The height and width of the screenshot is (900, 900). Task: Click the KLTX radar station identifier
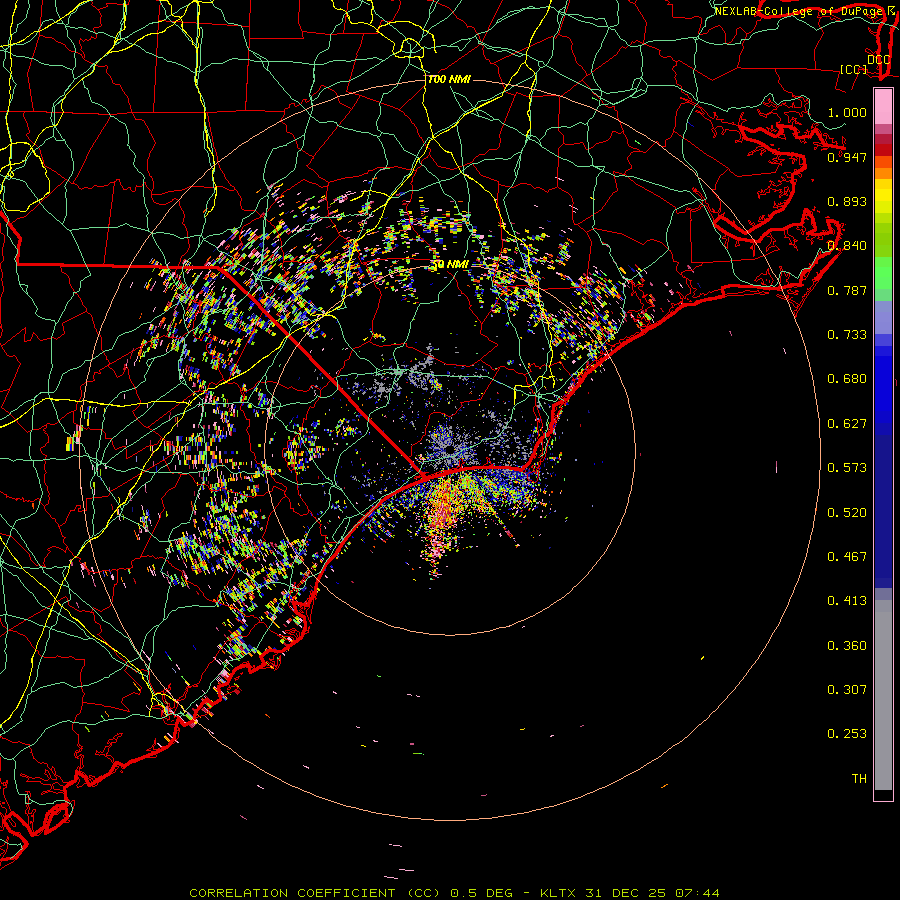point(557,893)
